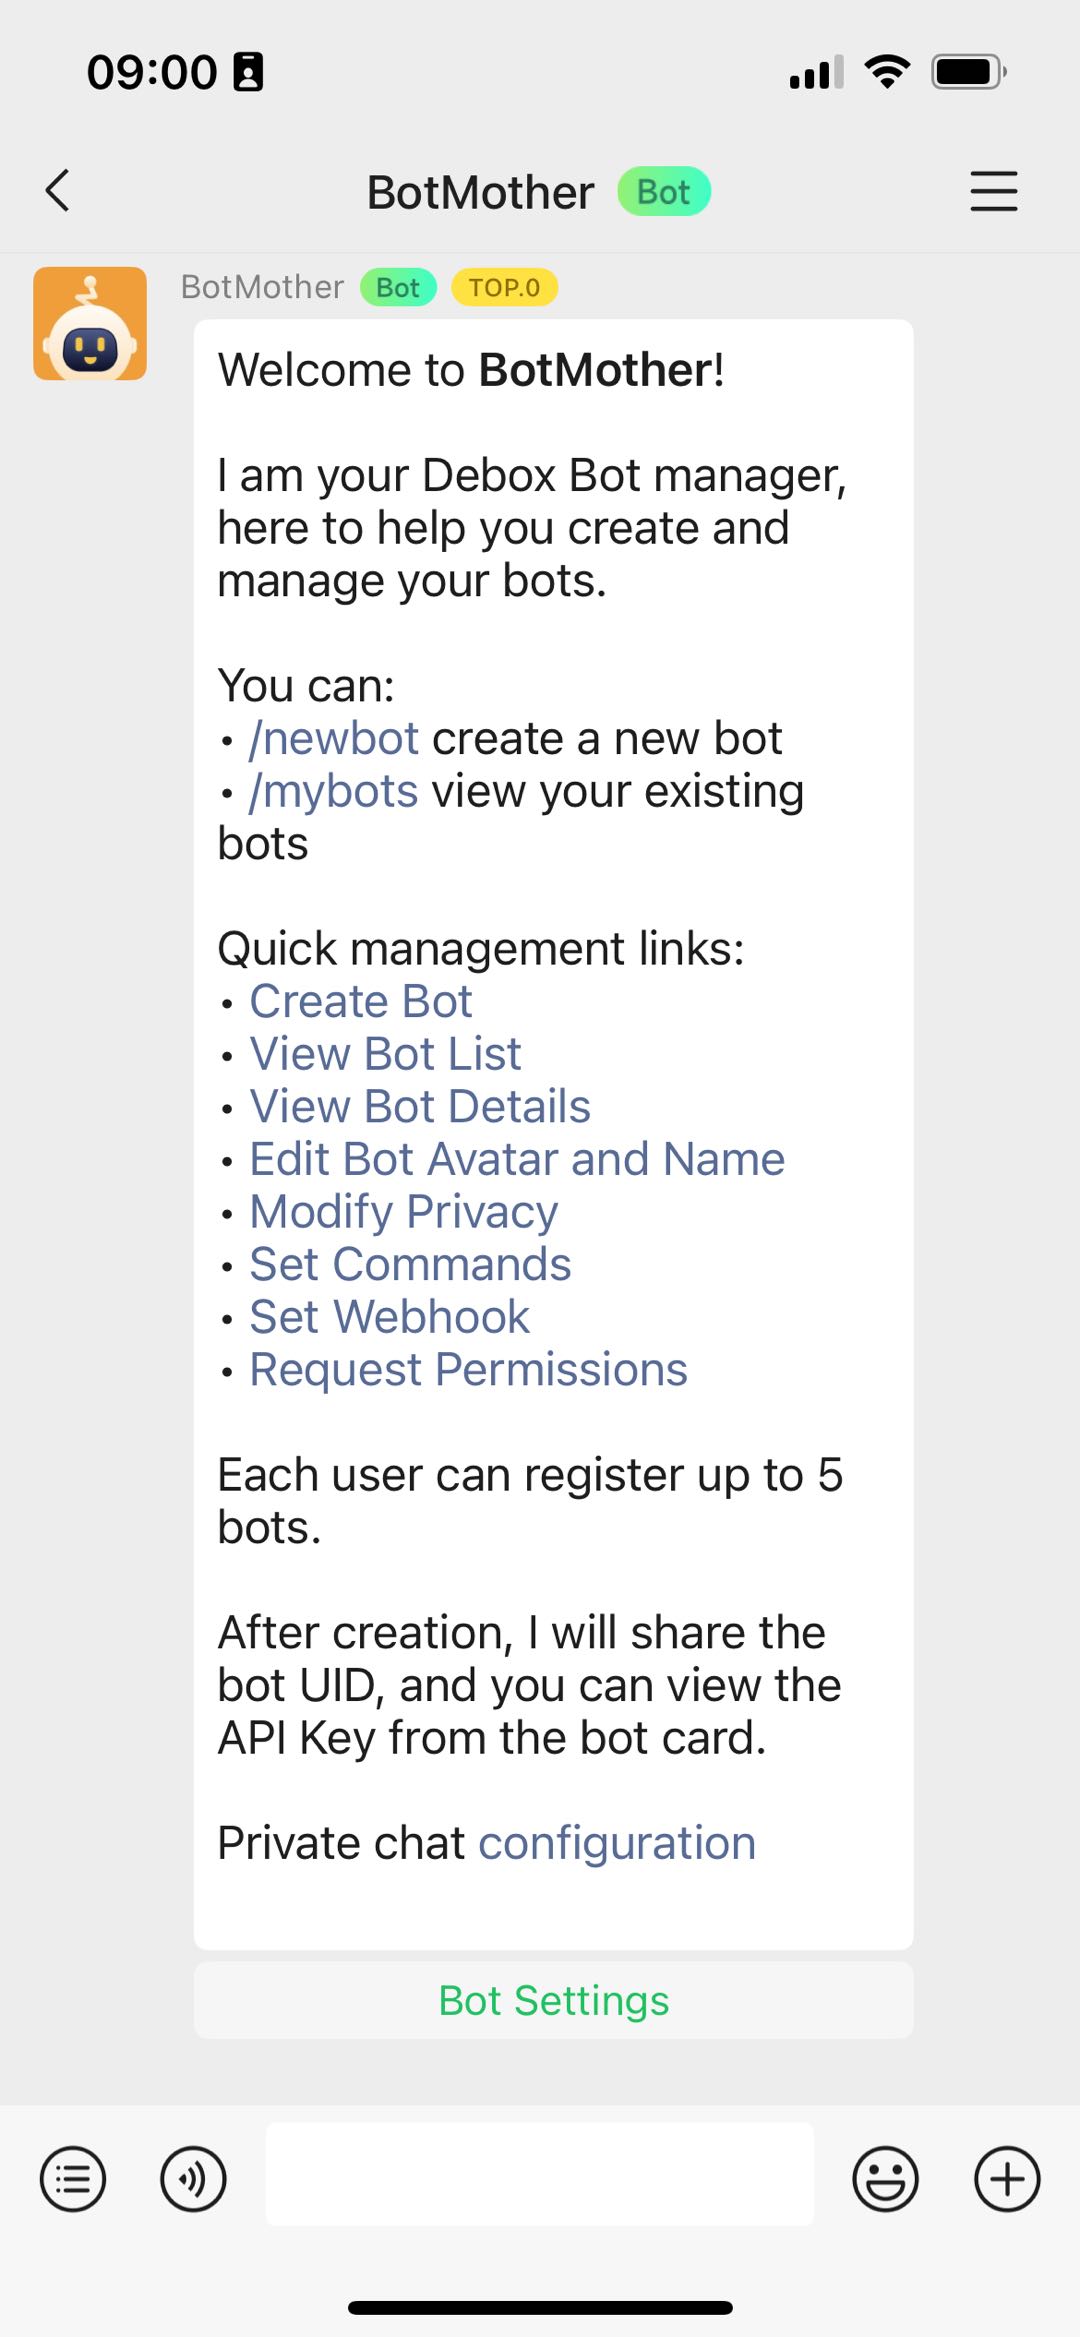Tap the BotMother robot avatar
Image resolution: width=1080 pixels, height=2337 pixels.
(90, 323)
